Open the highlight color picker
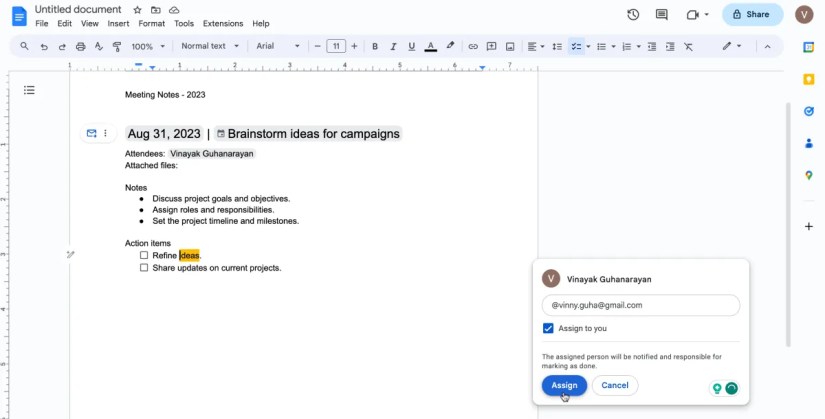The image size is (825, 419). click(x=450, y=46)
